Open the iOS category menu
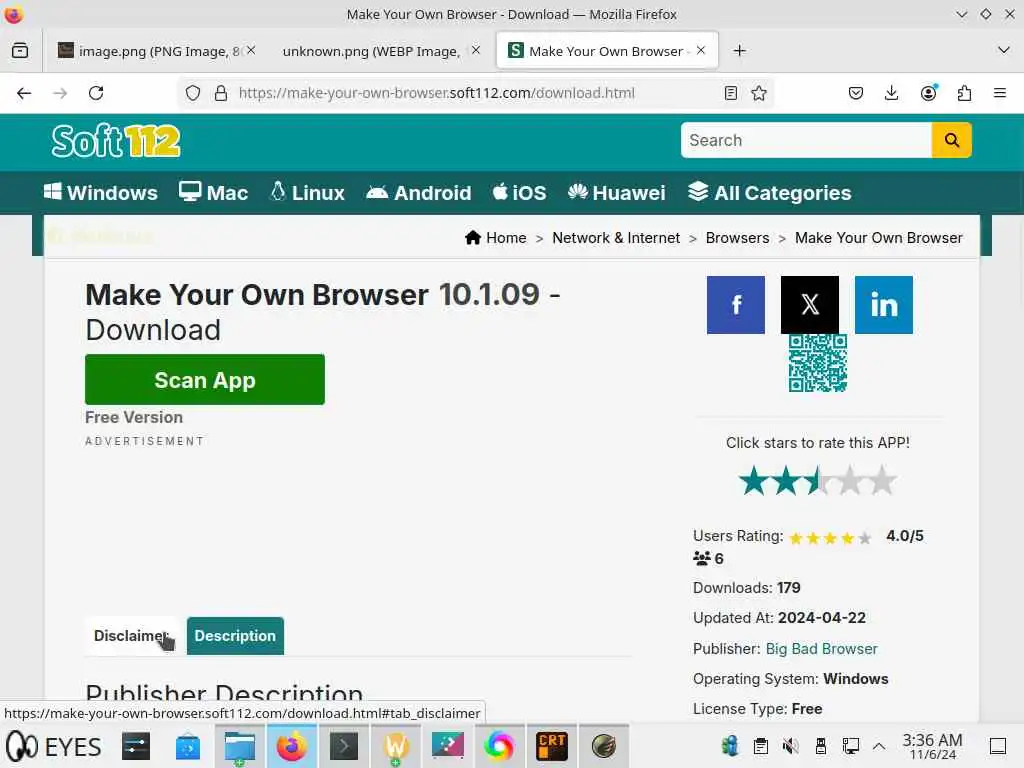The image size is (1024, 768). coord(519,193)
